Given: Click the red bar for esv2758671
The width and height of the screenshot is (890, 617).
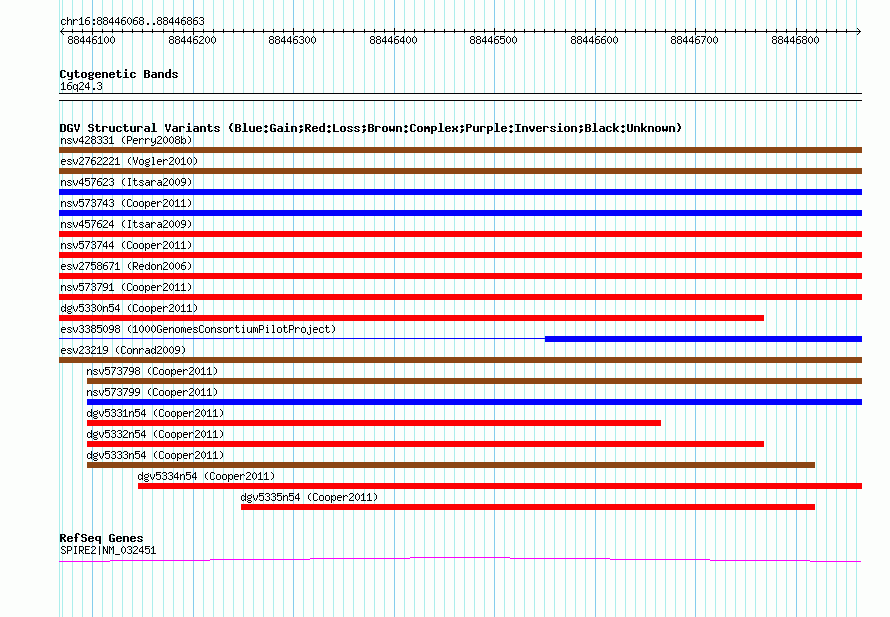Looking at the screenshot, I should coord(460,276).
